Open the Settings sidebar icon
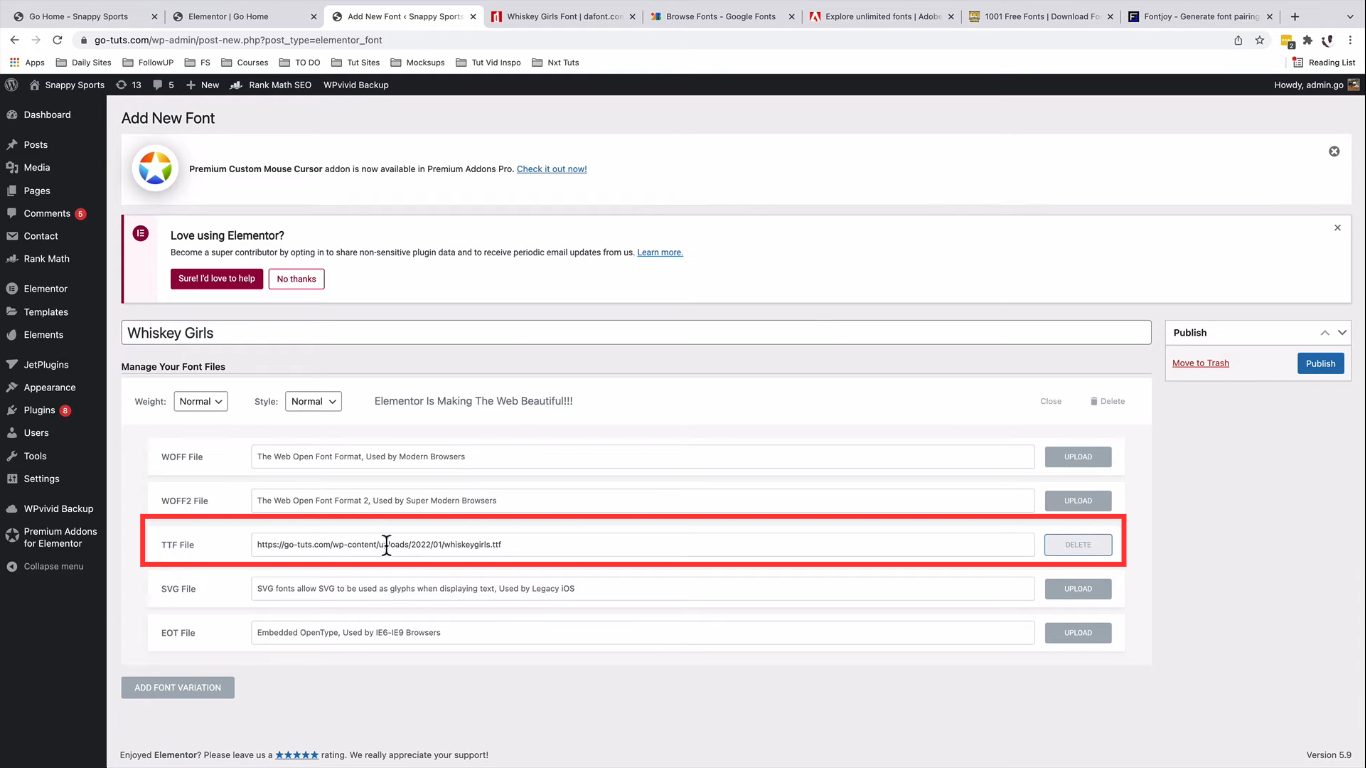 point(12,479)
